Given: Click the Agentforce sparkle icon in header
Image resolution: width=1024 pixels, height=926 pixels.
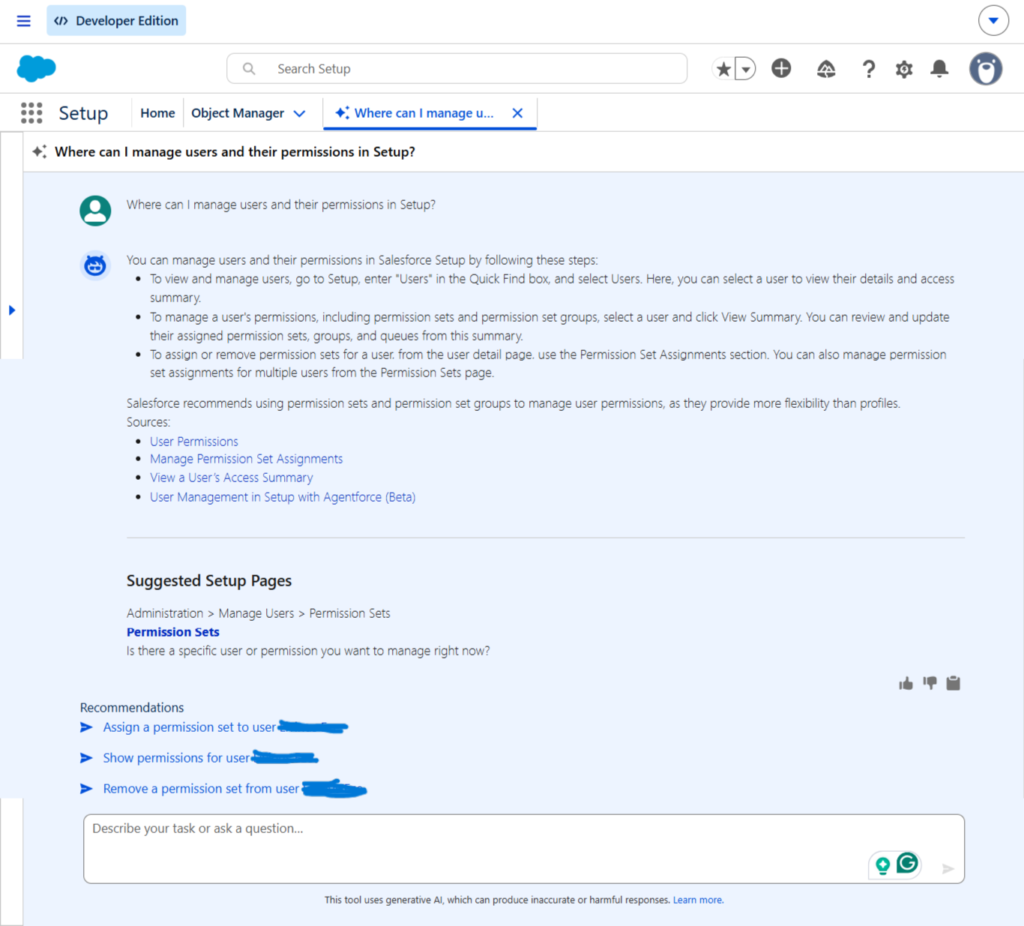Looking at the screenshot, I should tap(39, 152).
